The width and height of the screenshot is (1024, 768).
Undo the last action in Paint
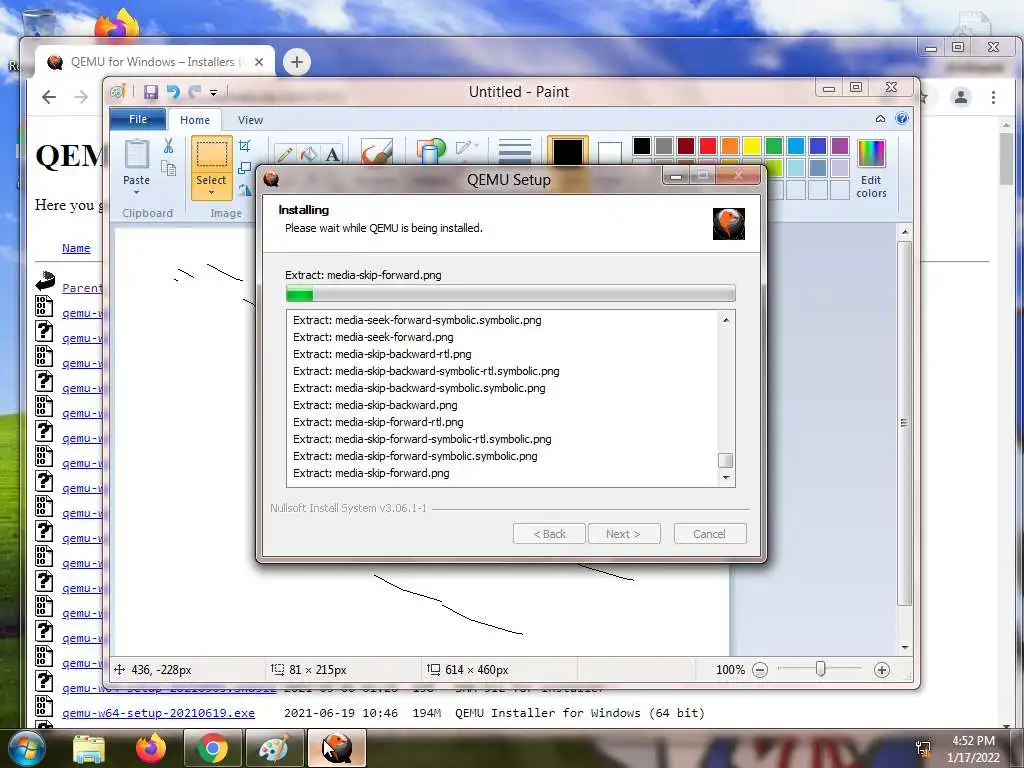(173, 92)
